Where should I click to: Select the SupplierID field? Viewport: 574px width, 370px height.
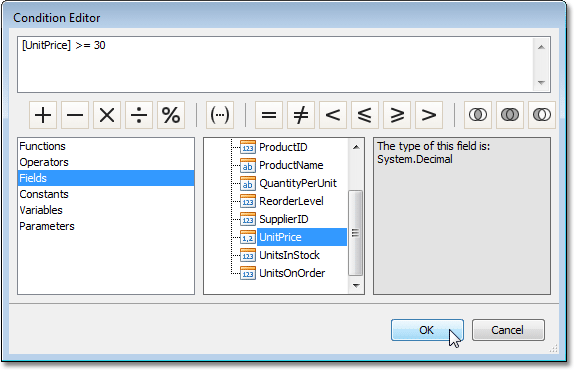(284, 219)
